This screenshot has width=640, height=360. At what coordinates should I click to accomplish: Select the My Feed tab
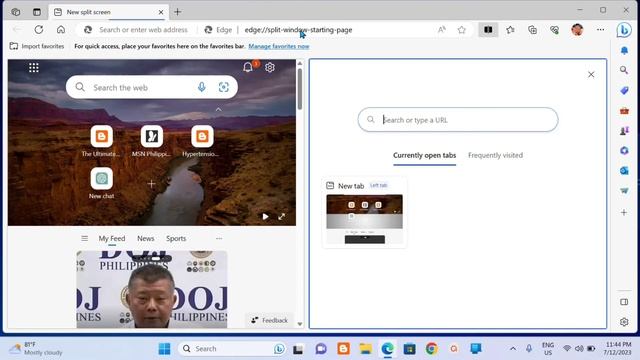pyautogui.click(x=112, y=238)
